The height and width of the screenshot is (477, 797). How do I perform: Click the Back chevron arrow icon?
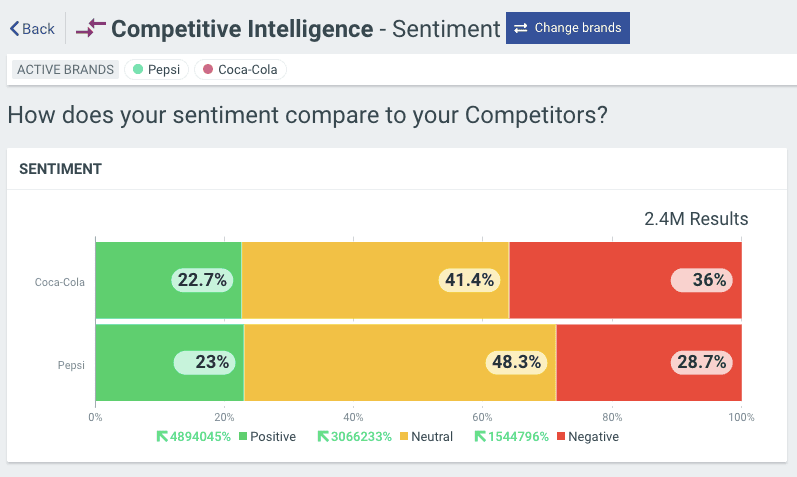tap(14, 28)
